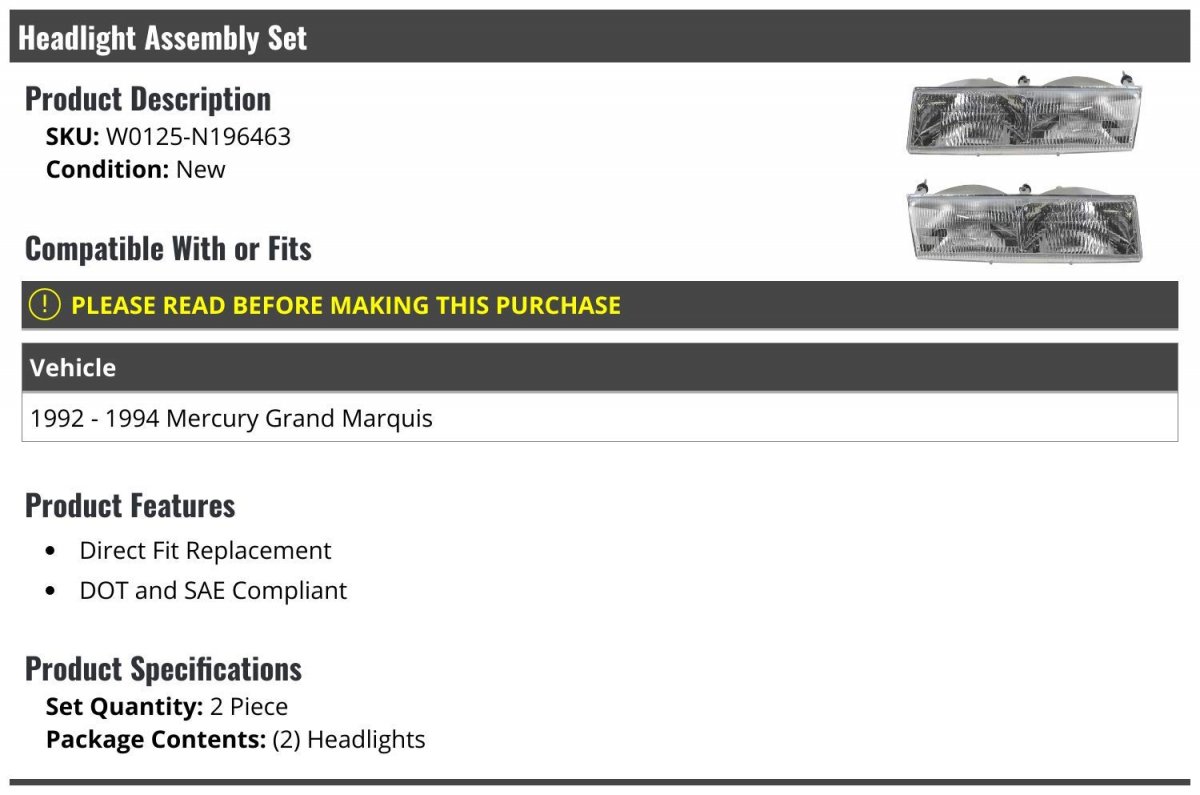
Task: Click the Package Contents (2) Headlights line
Action: click(x=236, y=740)
